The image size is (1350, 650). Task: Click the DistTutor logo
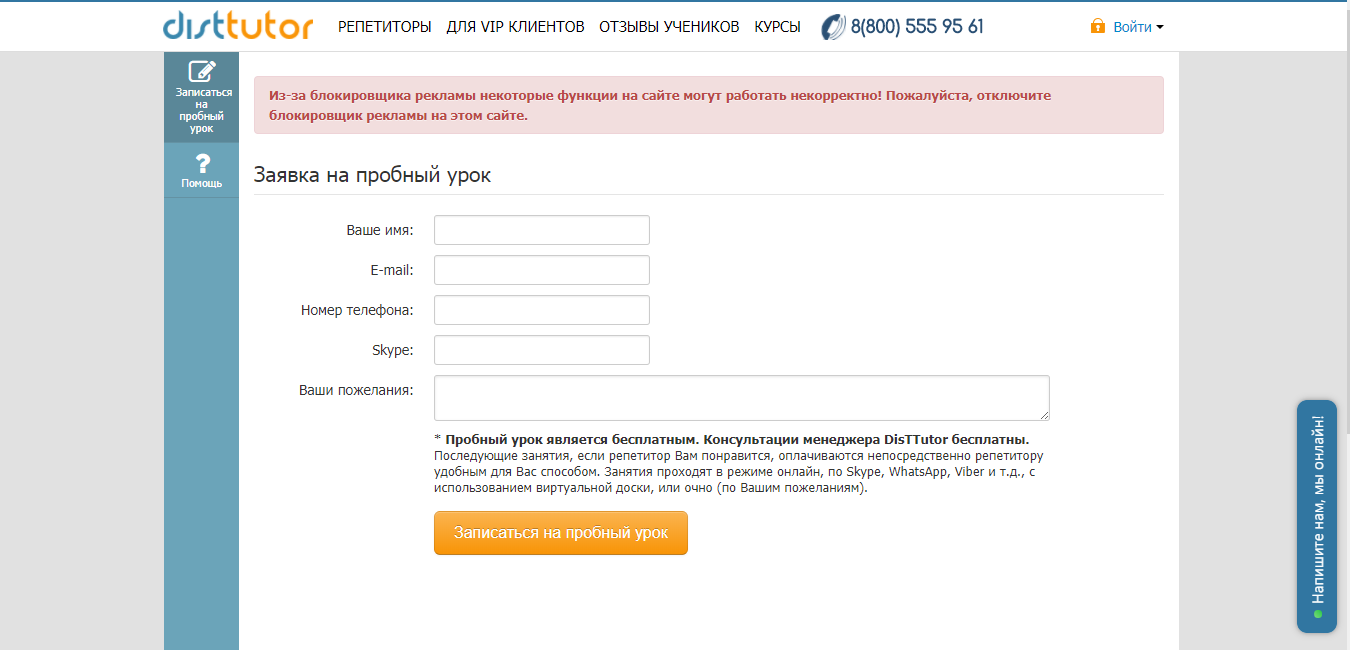coord(237,25)
